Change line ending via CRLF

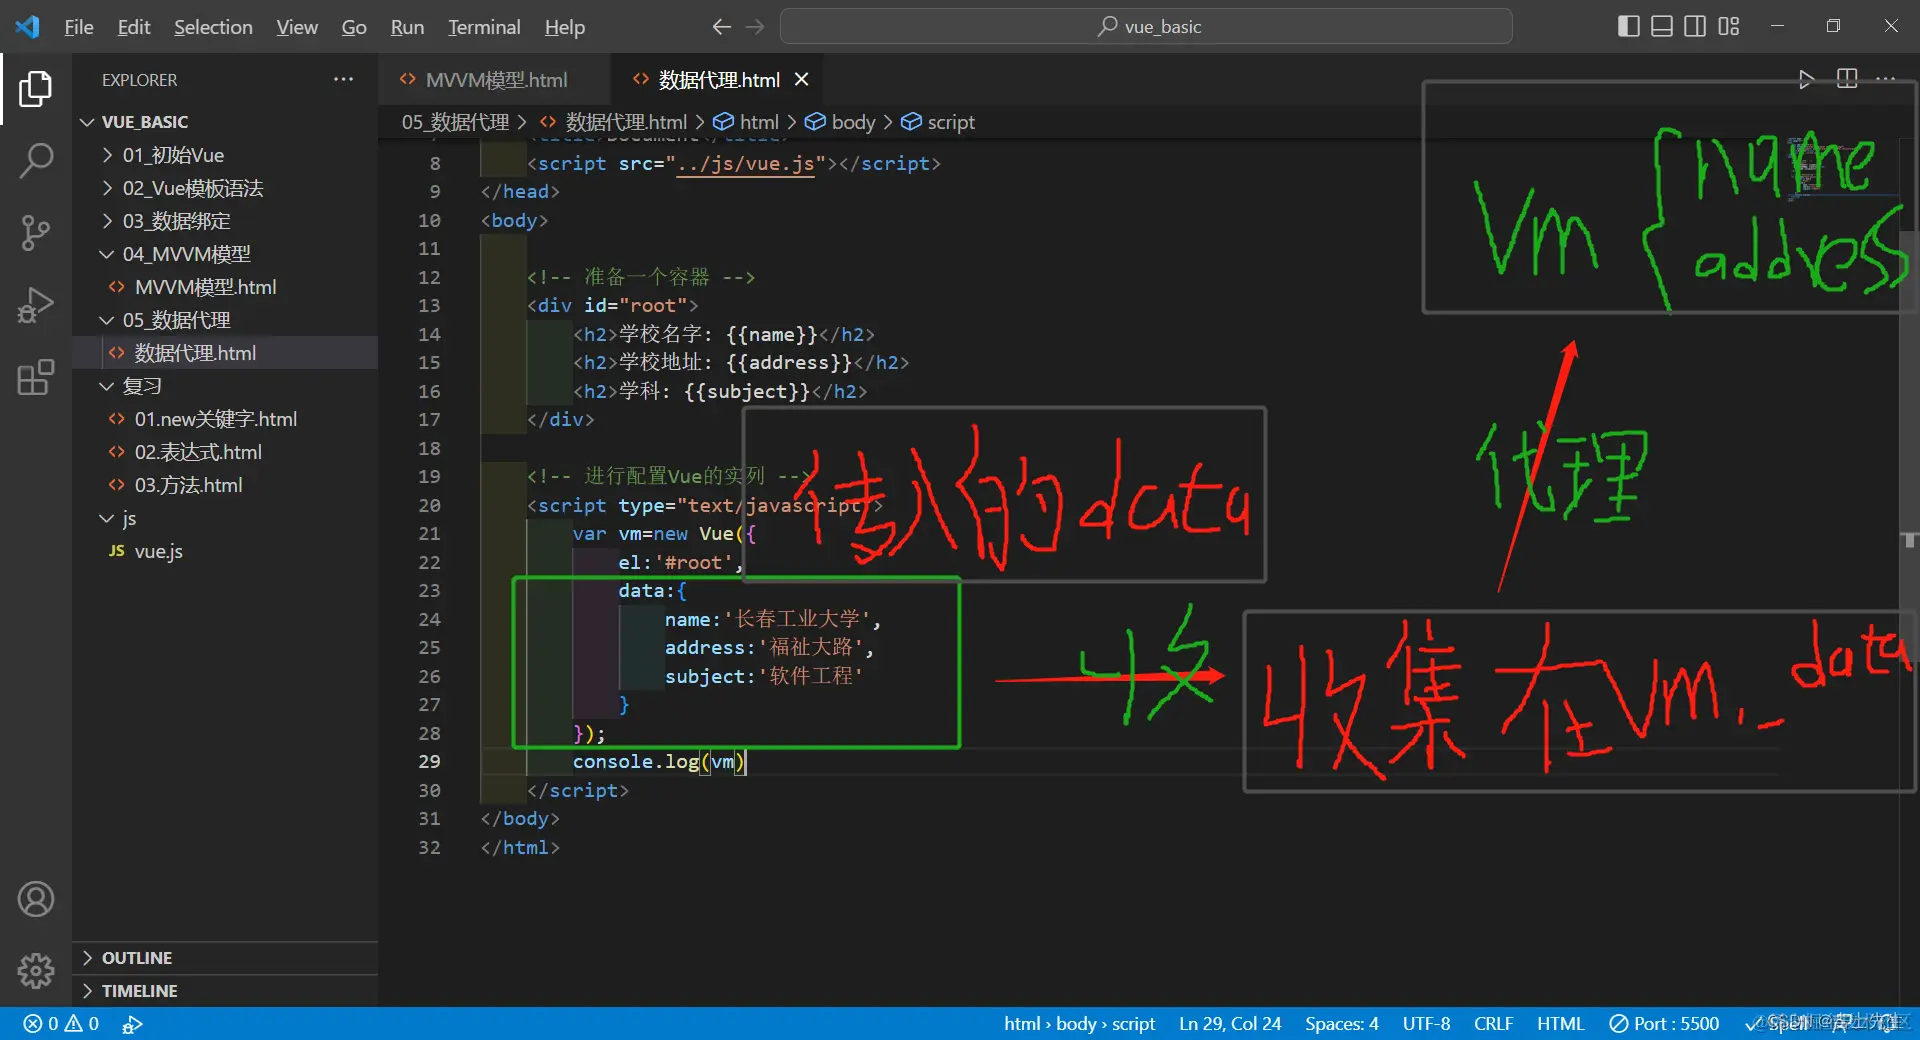point(1493,1024)
